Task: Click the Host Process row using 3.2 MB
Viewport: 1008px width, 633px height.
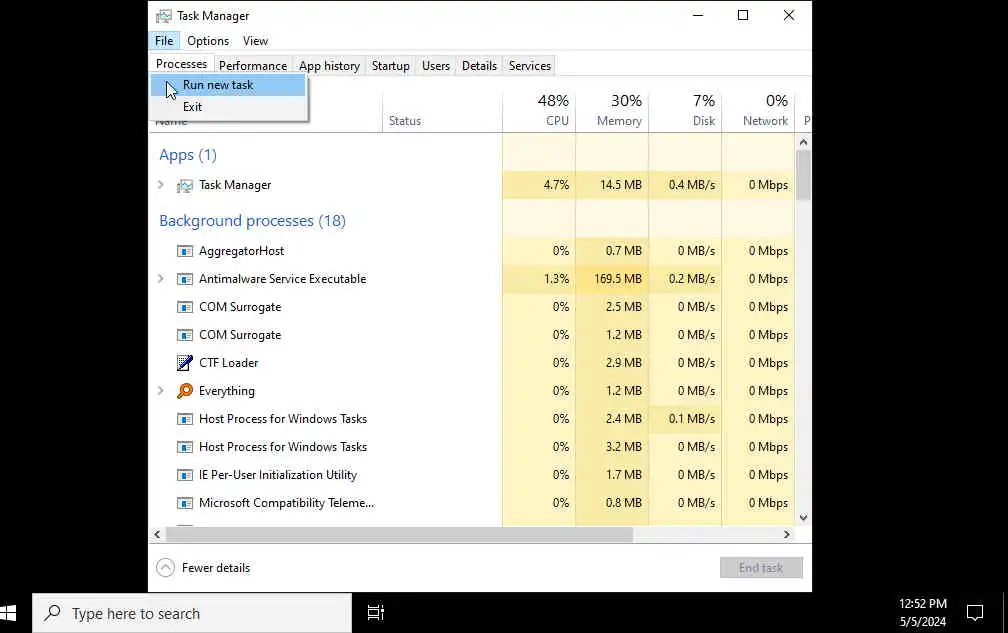Action: (471, 447)
